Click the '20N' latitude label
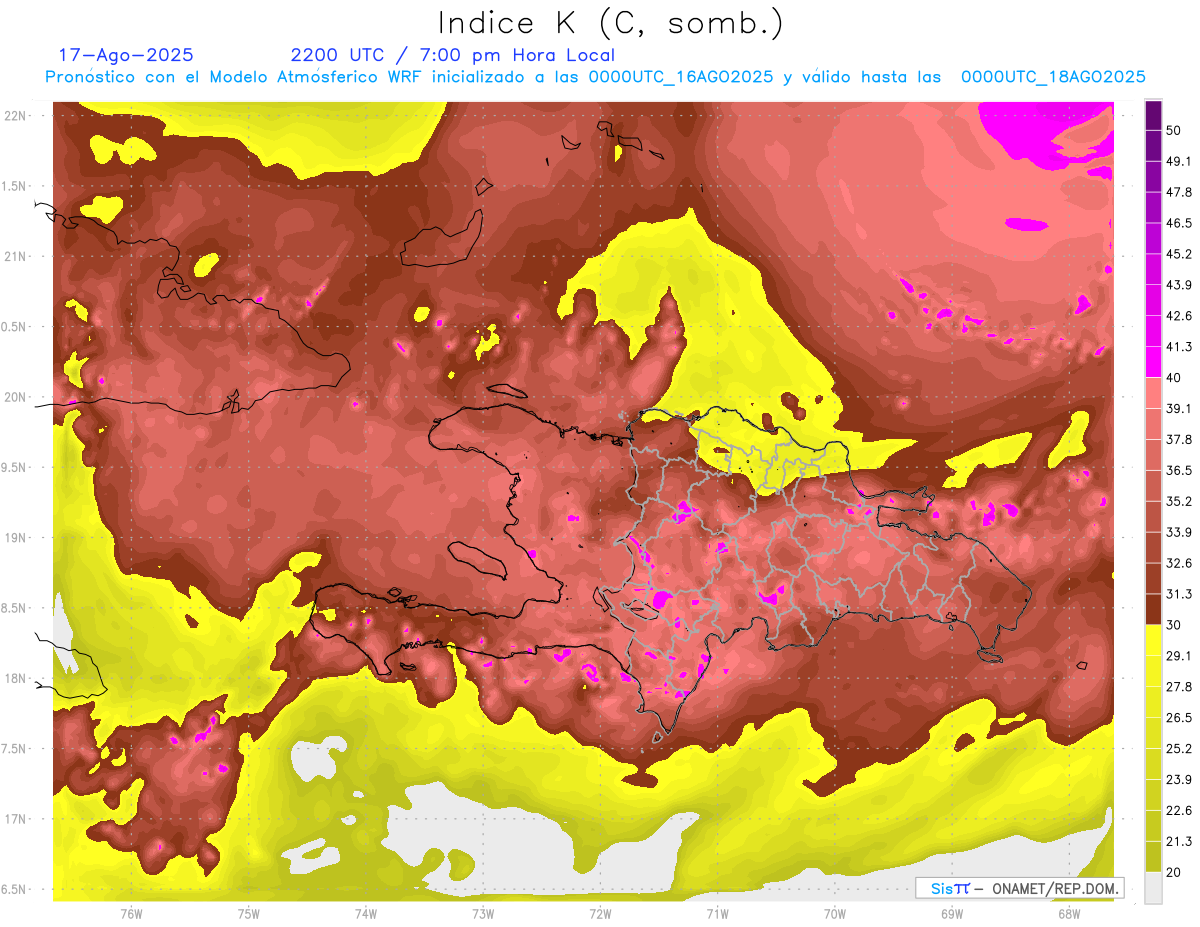The width and height of the screenshot is (1200, 927). pyautogui.click(x=17, y=397)
